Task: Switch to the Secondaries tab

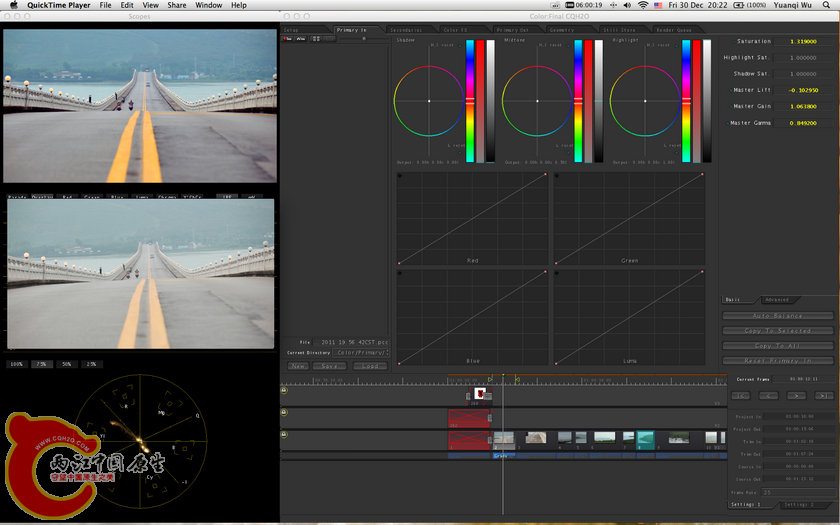Action: (x=410, y=30)
